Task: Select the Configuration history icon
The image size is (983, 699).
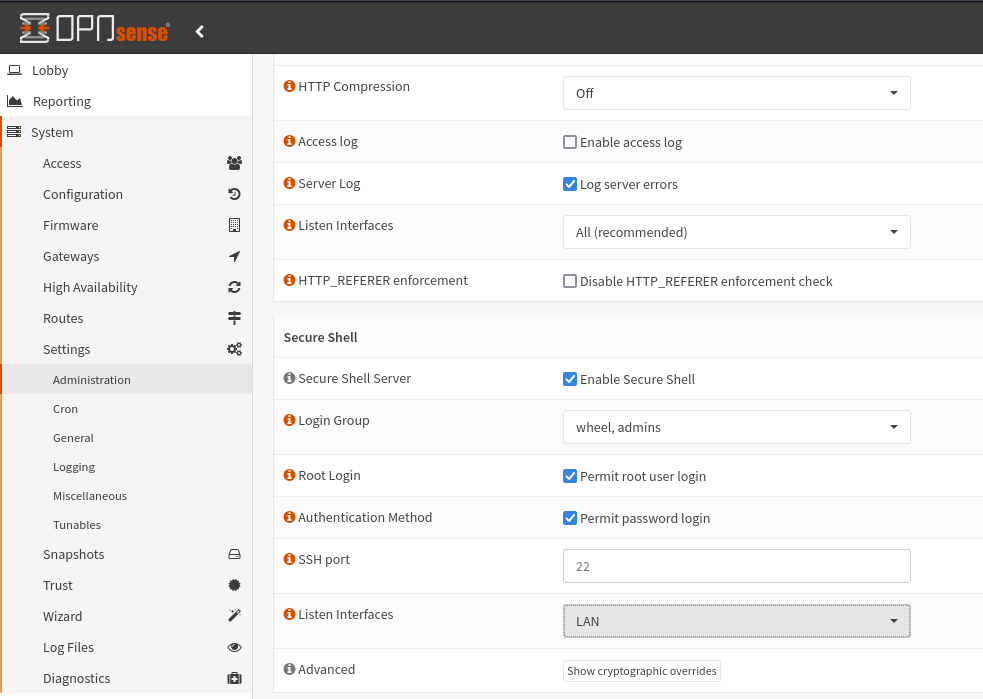Action: [x=234, y=194]
